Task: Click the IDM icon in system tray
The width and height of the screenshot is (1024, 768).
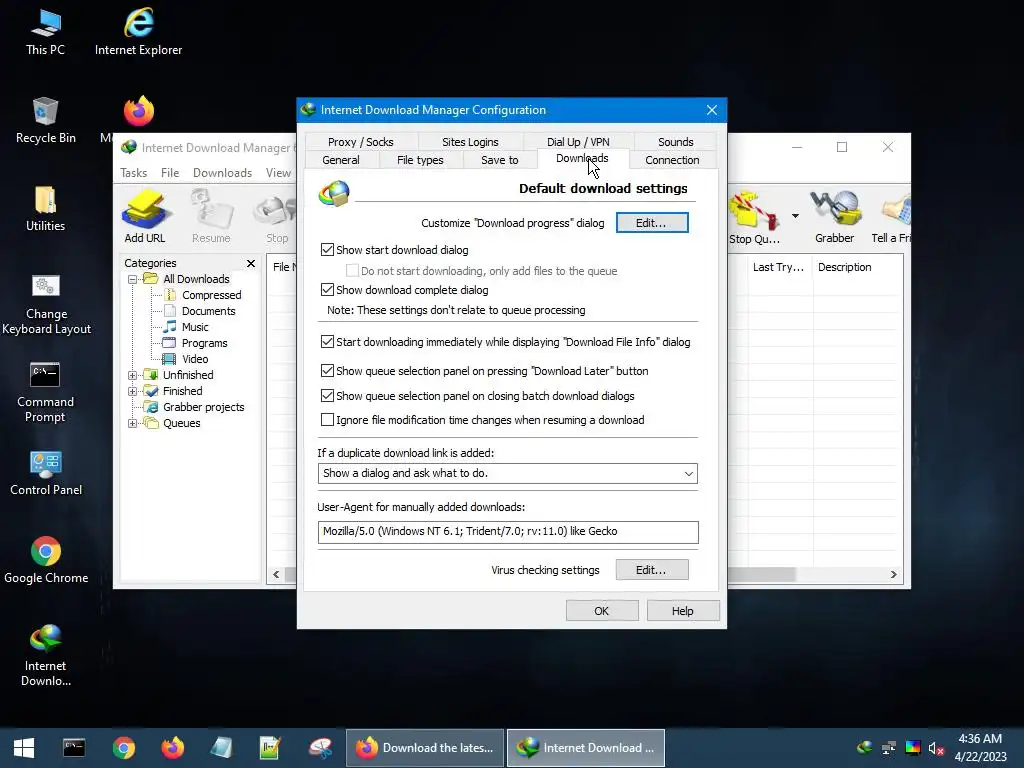Action: click(x=865, y=747)
